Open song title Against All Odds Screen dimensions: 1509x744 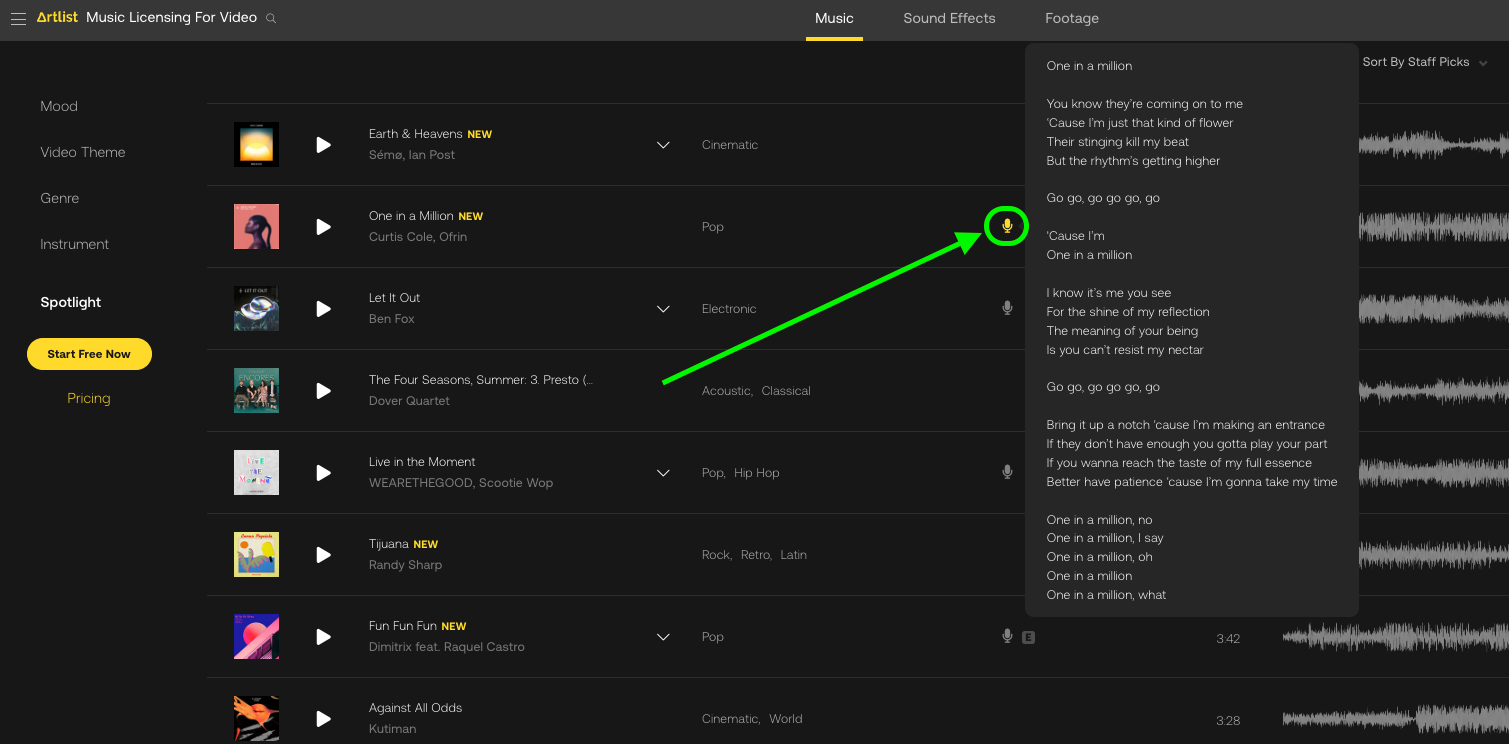coord(416,708)
